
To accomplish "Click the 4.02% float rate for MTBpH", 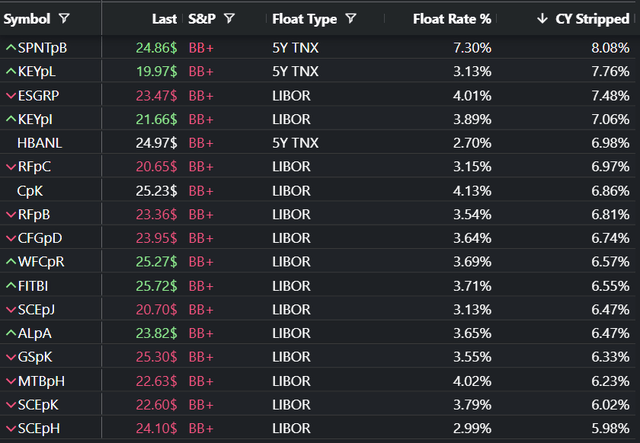I will point(472,381).
